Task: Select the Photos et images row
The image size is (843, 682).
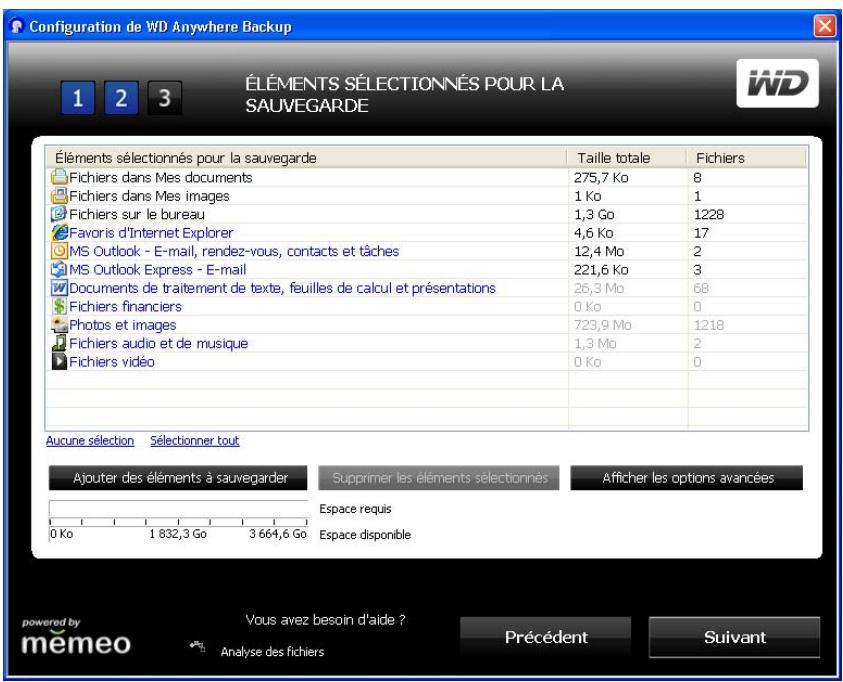Action: (427, 325)
